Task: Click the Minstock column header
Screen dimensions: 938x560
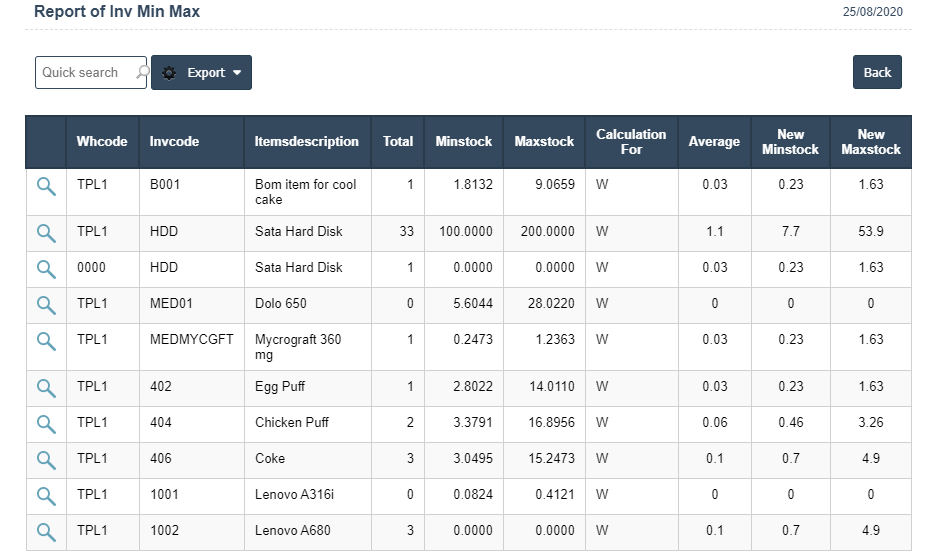Action: pyautogui.click(x=464, y=142)
